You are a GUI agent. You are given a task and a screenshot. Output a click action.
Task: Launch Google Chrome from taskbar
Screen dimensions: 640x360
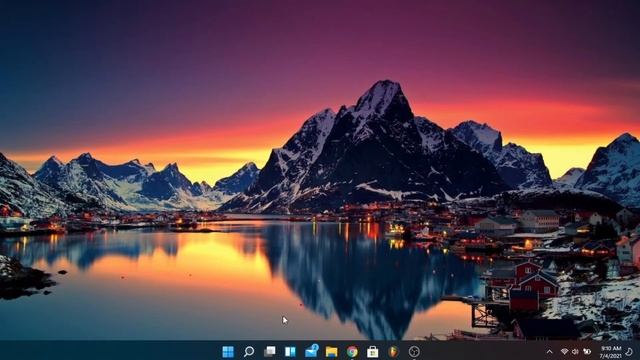[x=352, y=351]
